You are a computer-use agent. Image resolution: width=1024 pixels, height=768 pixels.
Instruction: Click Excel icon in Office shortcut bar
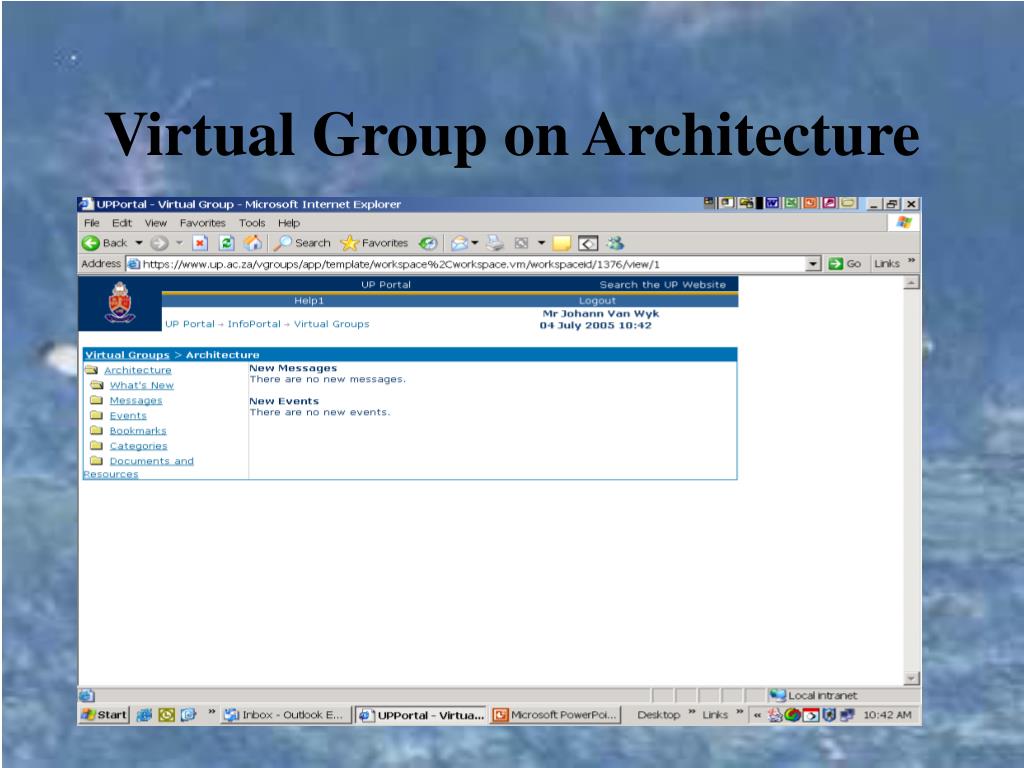pos(791,203)
